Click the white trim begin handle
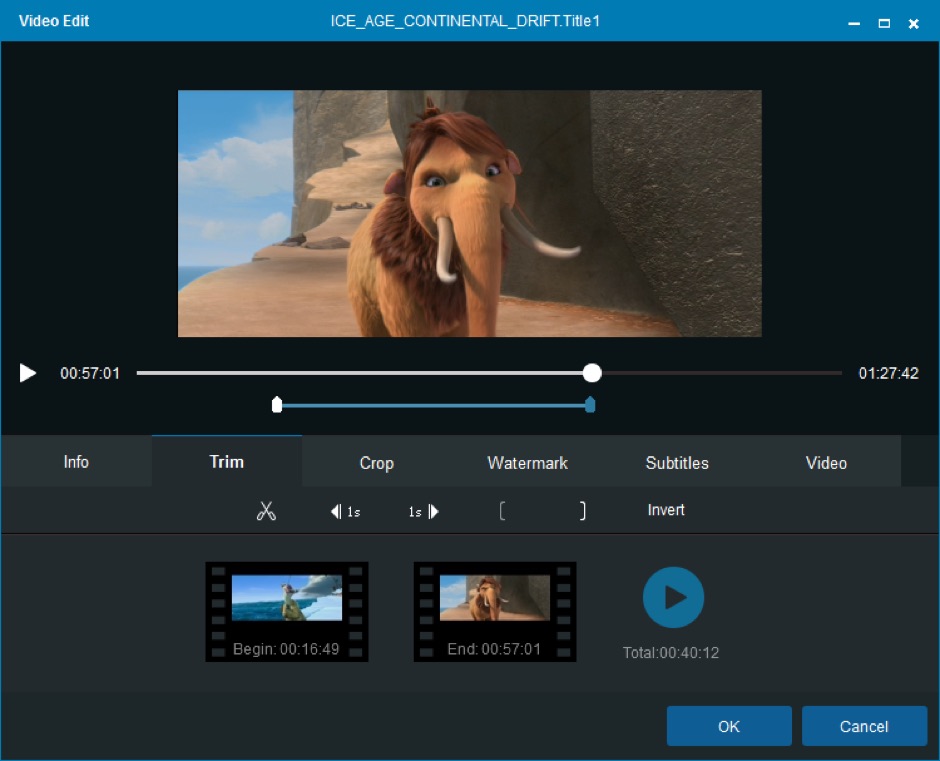 [276, 405]
